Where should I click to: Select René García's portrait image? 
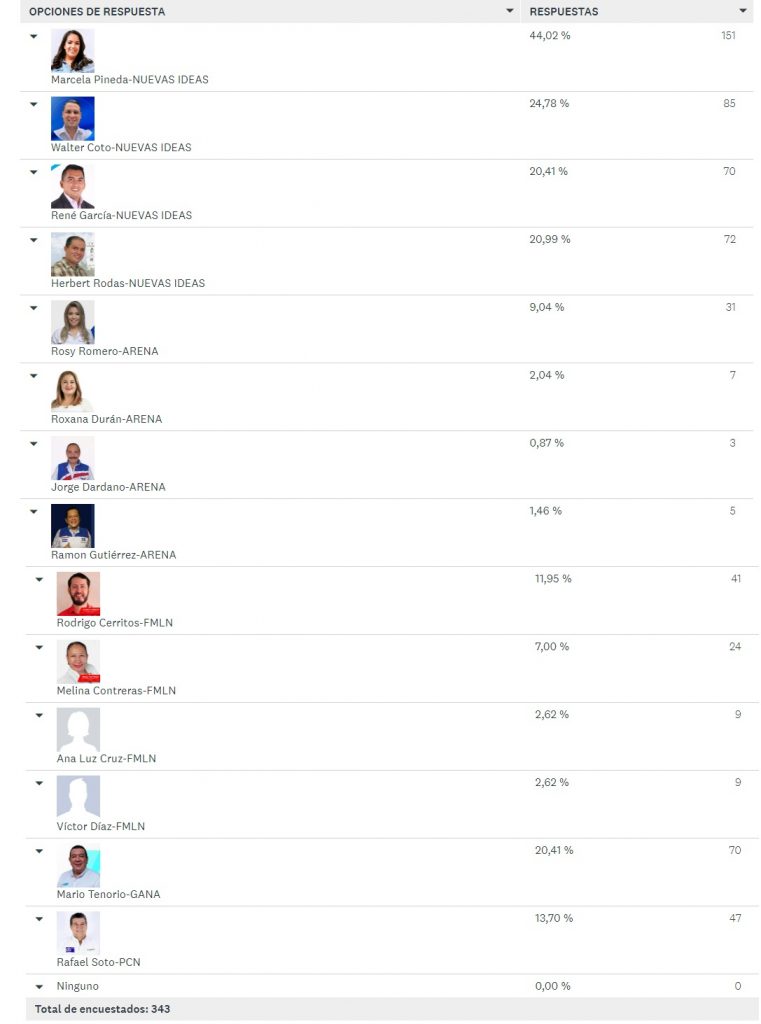[x=73, y=186]
